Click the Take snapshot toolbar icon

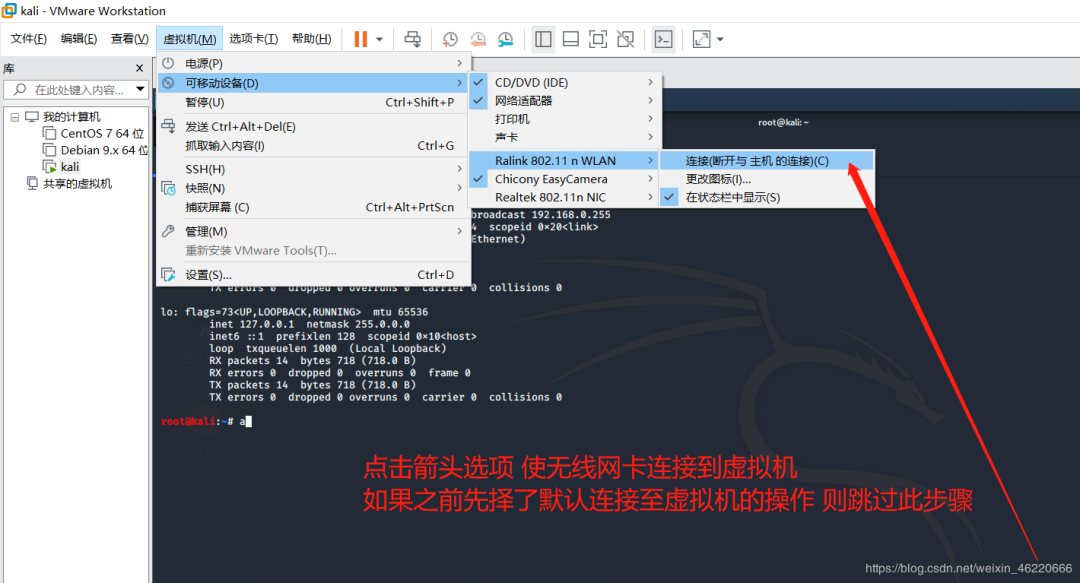pyautogui.click(x=450, y=39)
